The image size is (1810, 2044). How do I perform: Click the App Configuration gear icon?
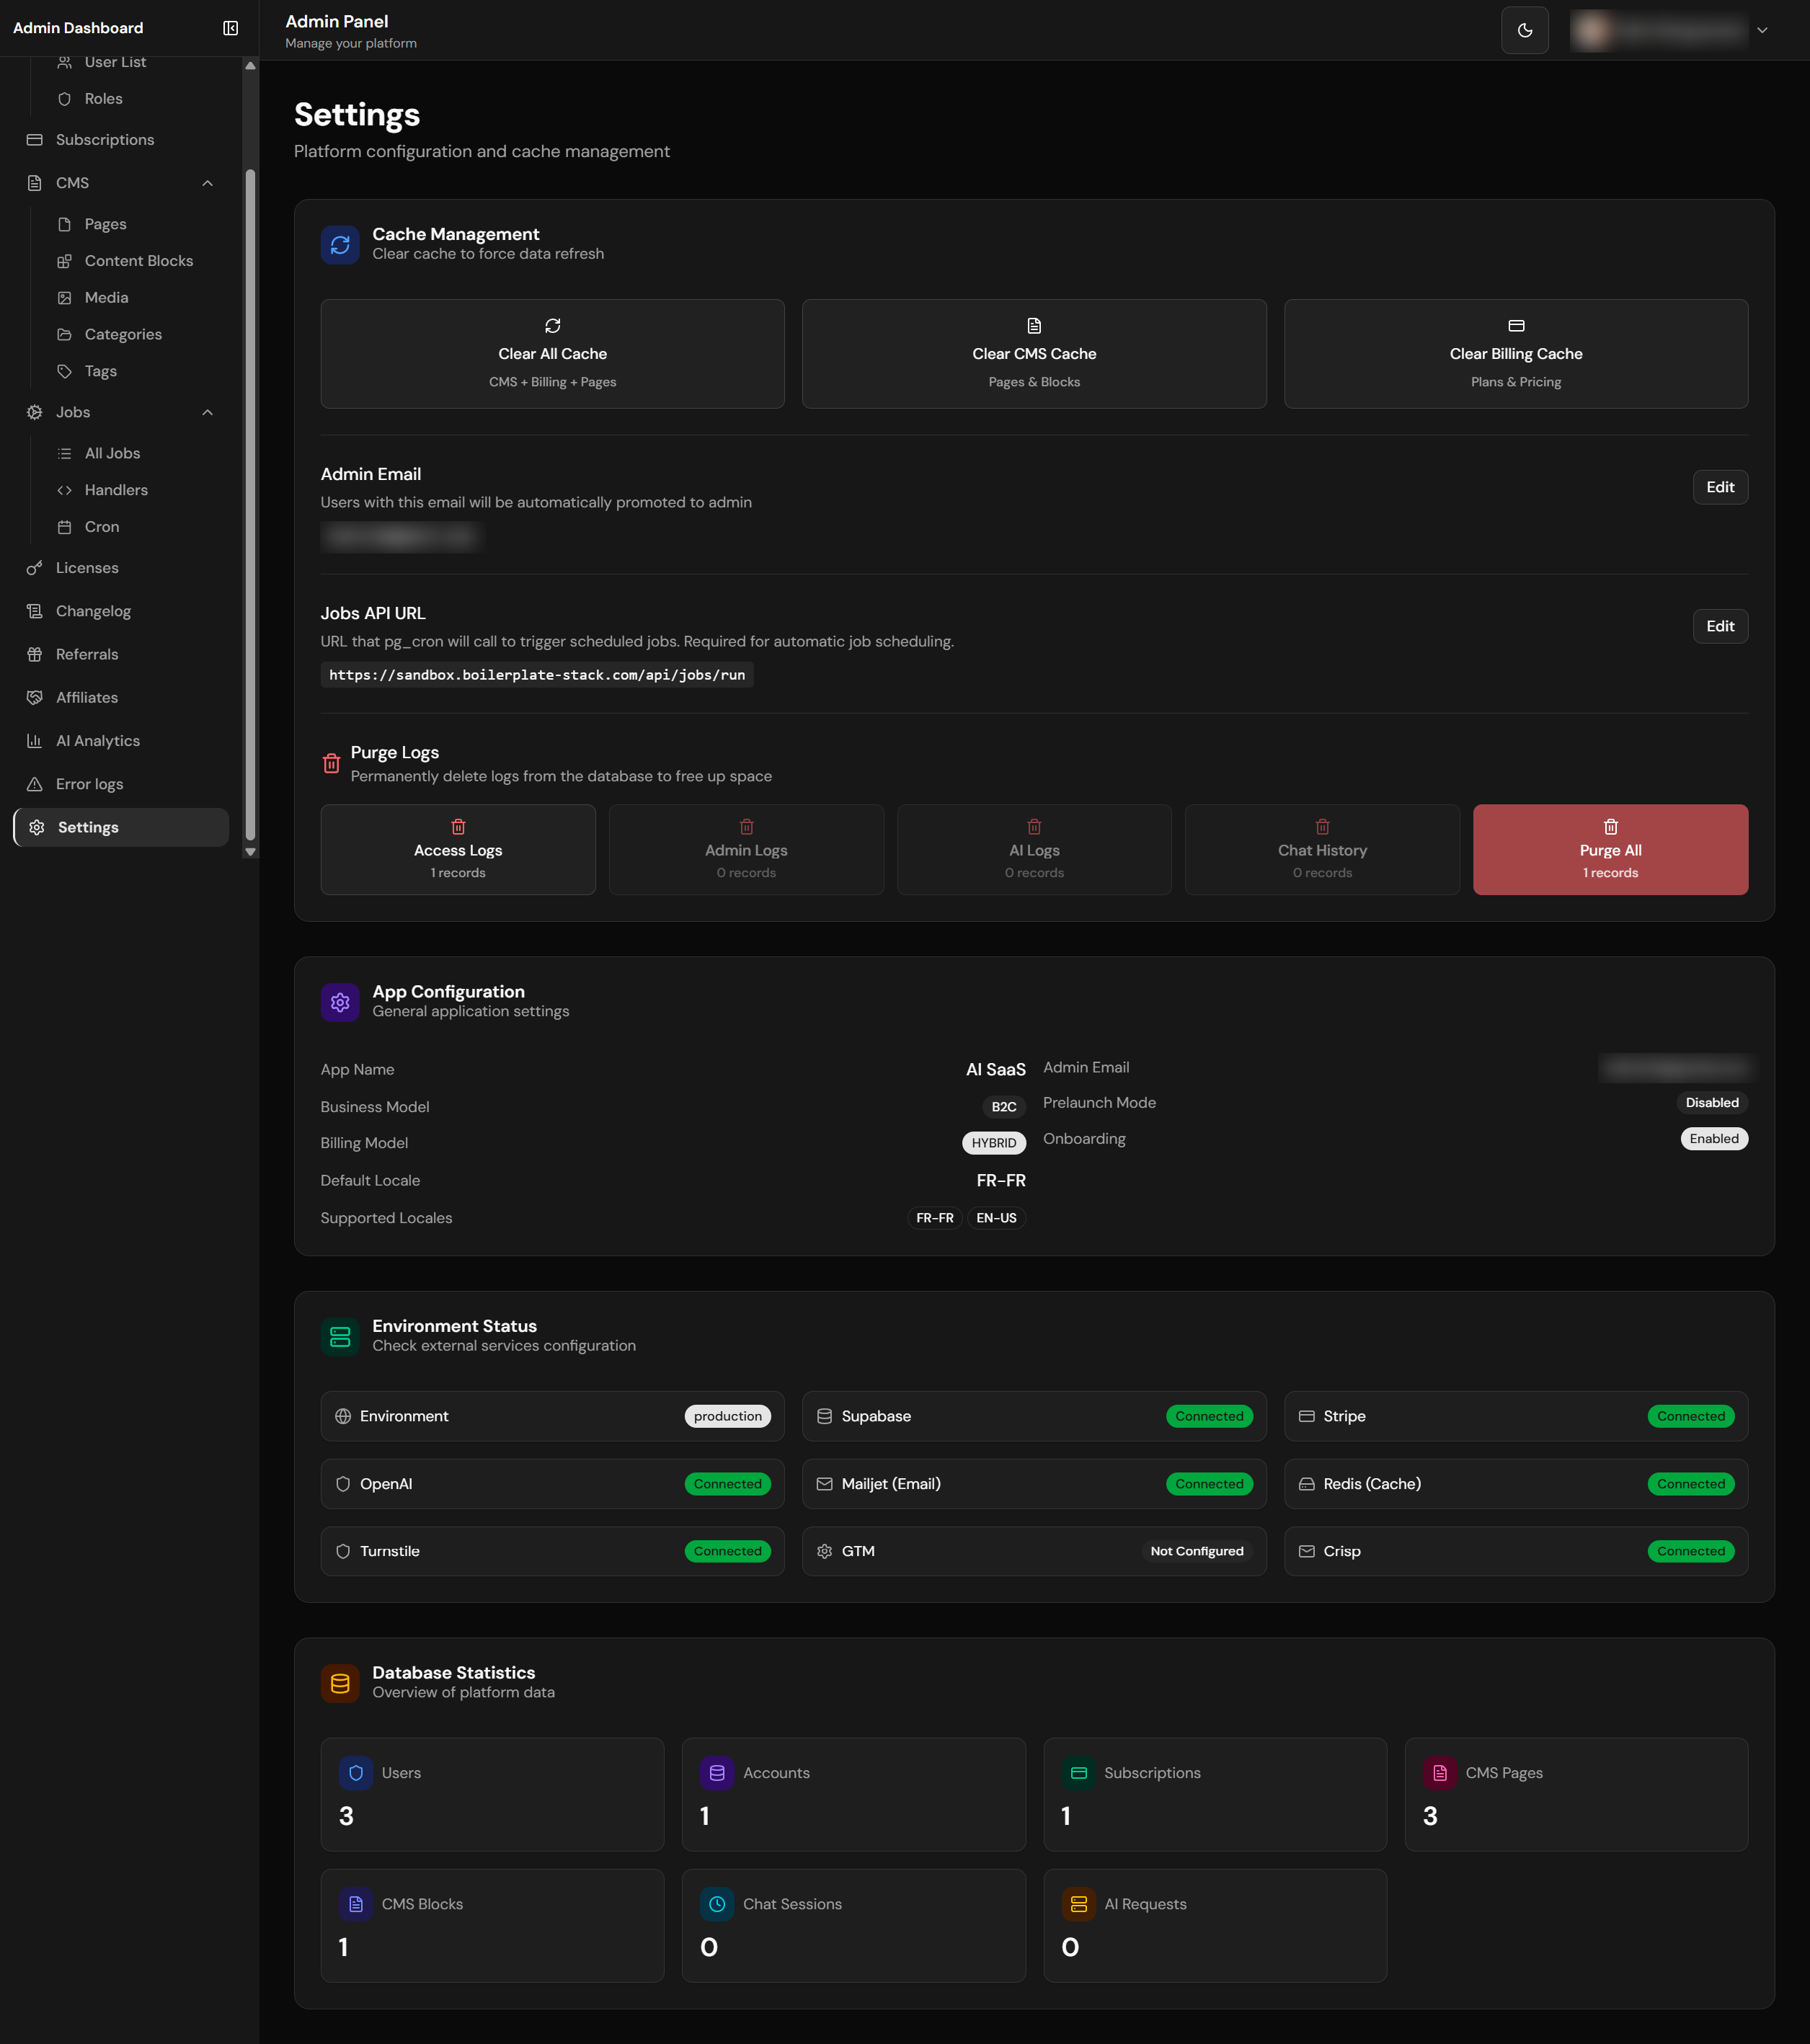pyautogui.click(x=340, y=1002)
